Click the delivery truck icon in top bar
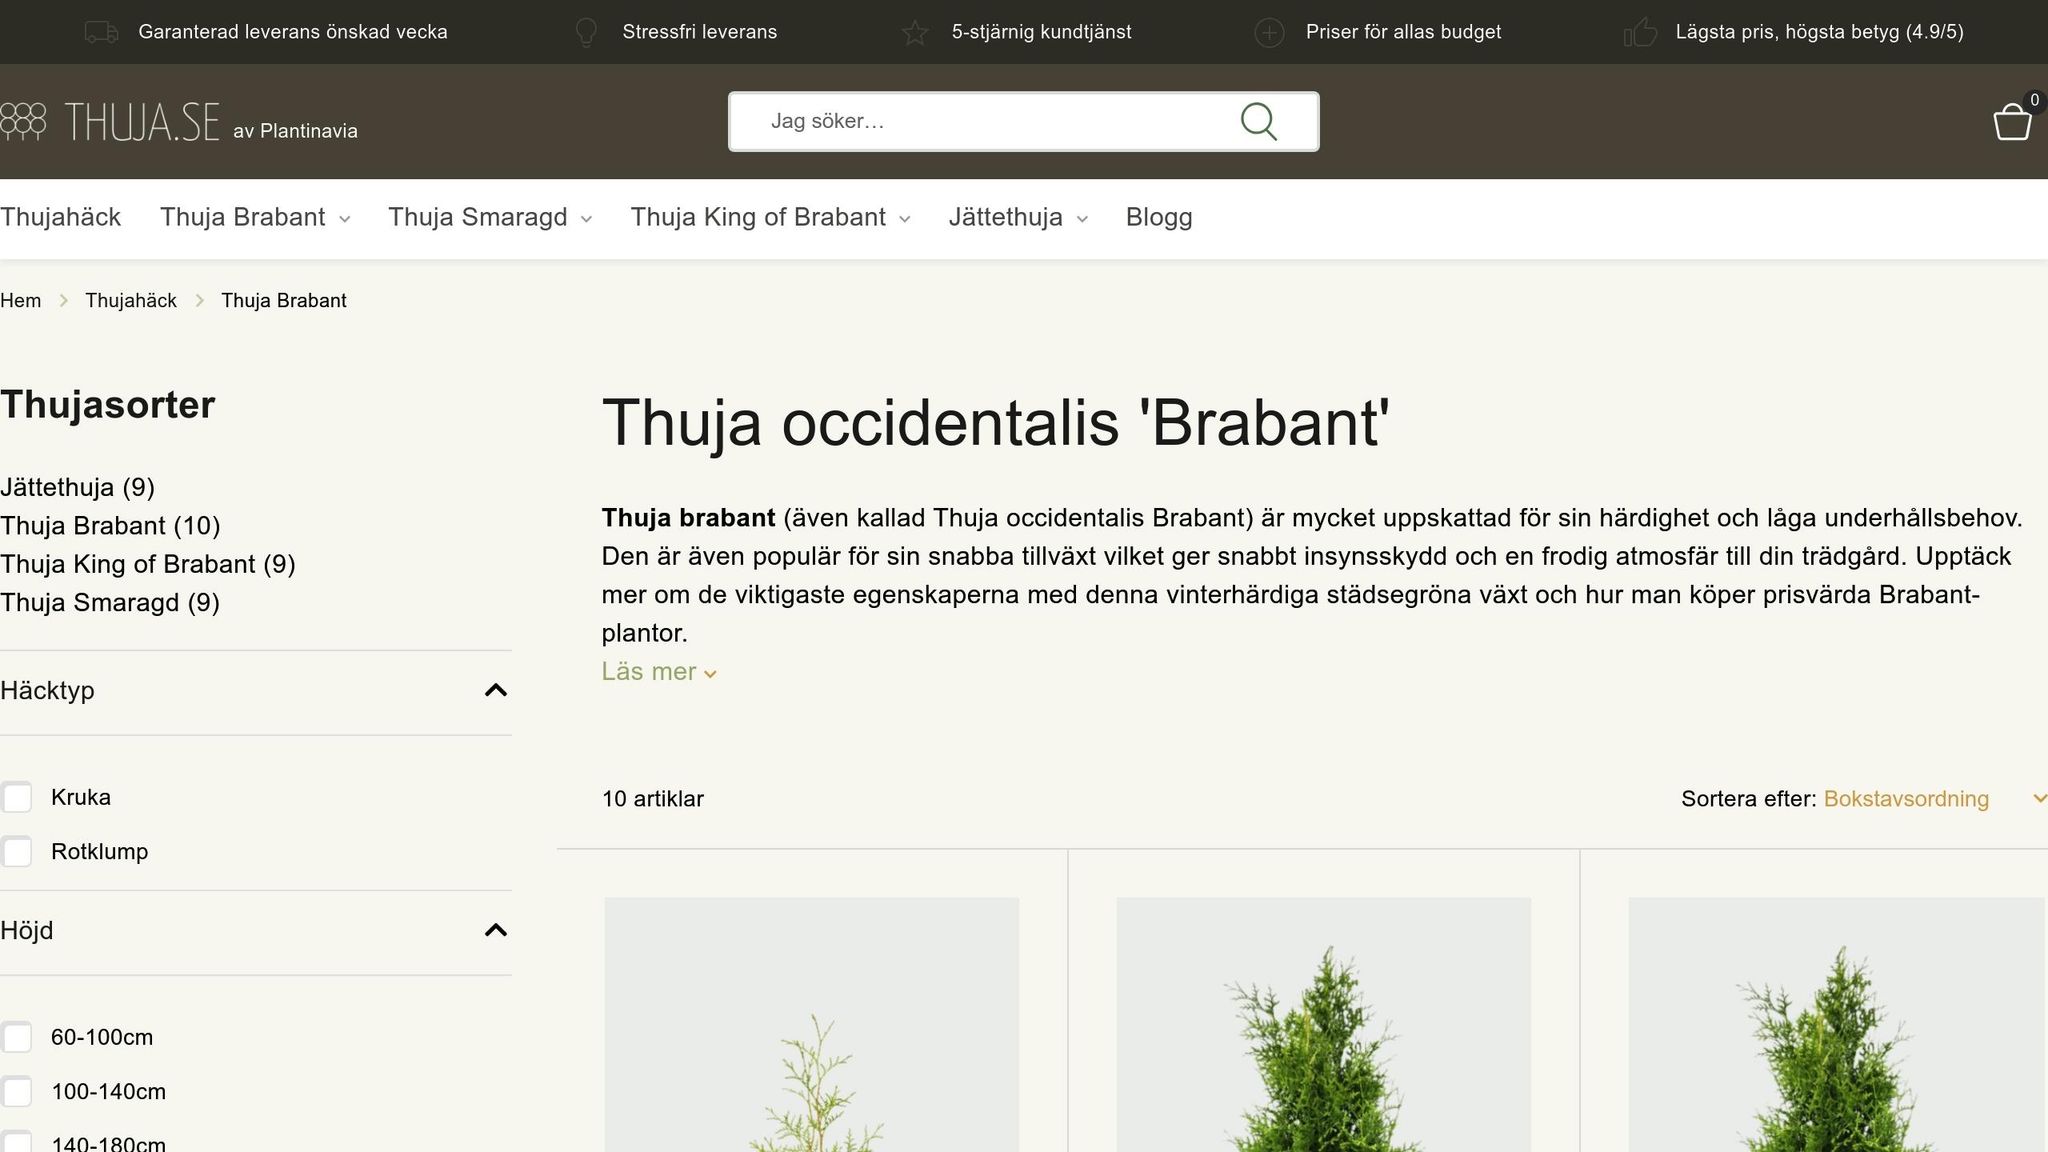2048x1152 pixels. pos(101,32)
